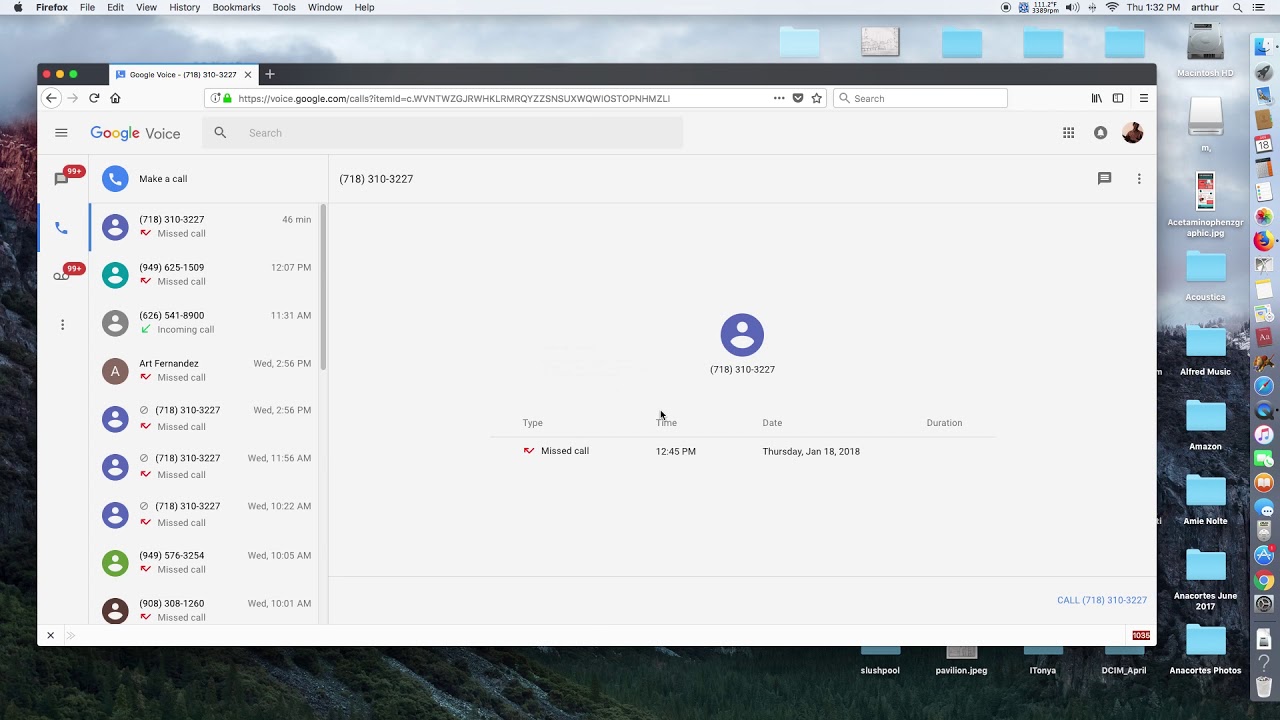The image size is (1280, 720).
Task: Open the Google Voice main menu hamburger
Action: (61, 133)
